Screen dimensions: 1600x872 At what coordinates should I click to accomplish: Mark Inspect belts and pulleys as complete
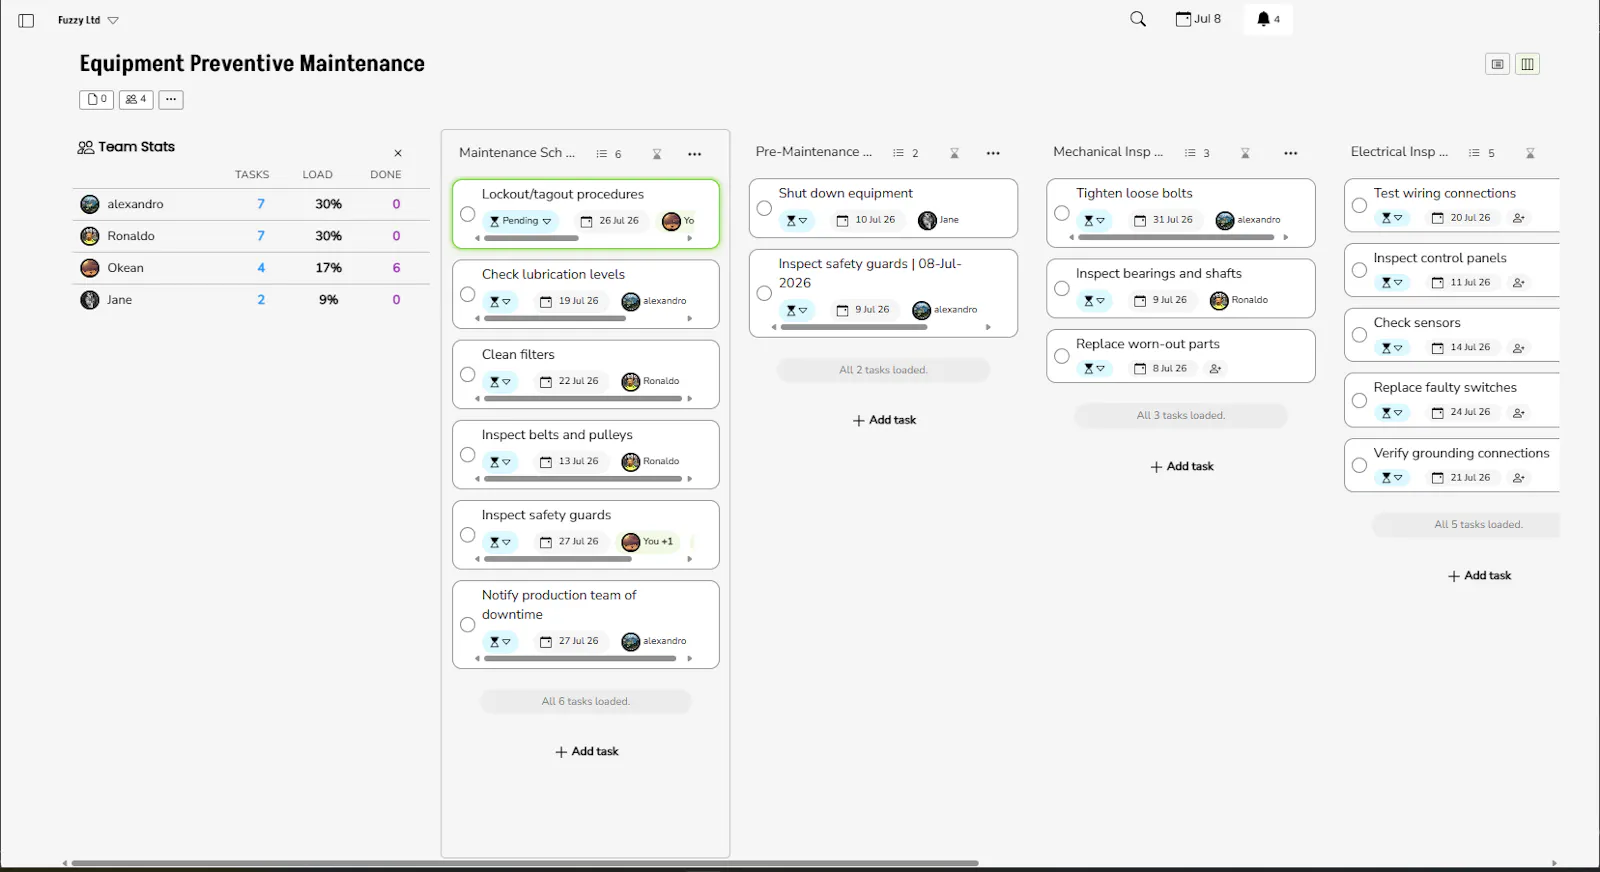click(467, 454)
